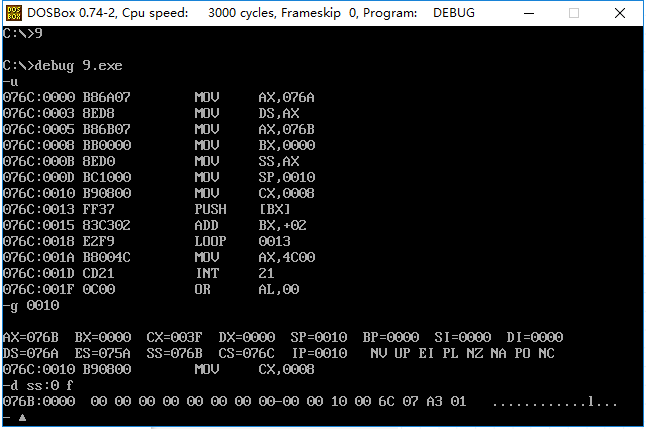Viewport: 646px width, 429px height.
Task: Click the BP=0000 register value
Action: click(x=391, y=338)
